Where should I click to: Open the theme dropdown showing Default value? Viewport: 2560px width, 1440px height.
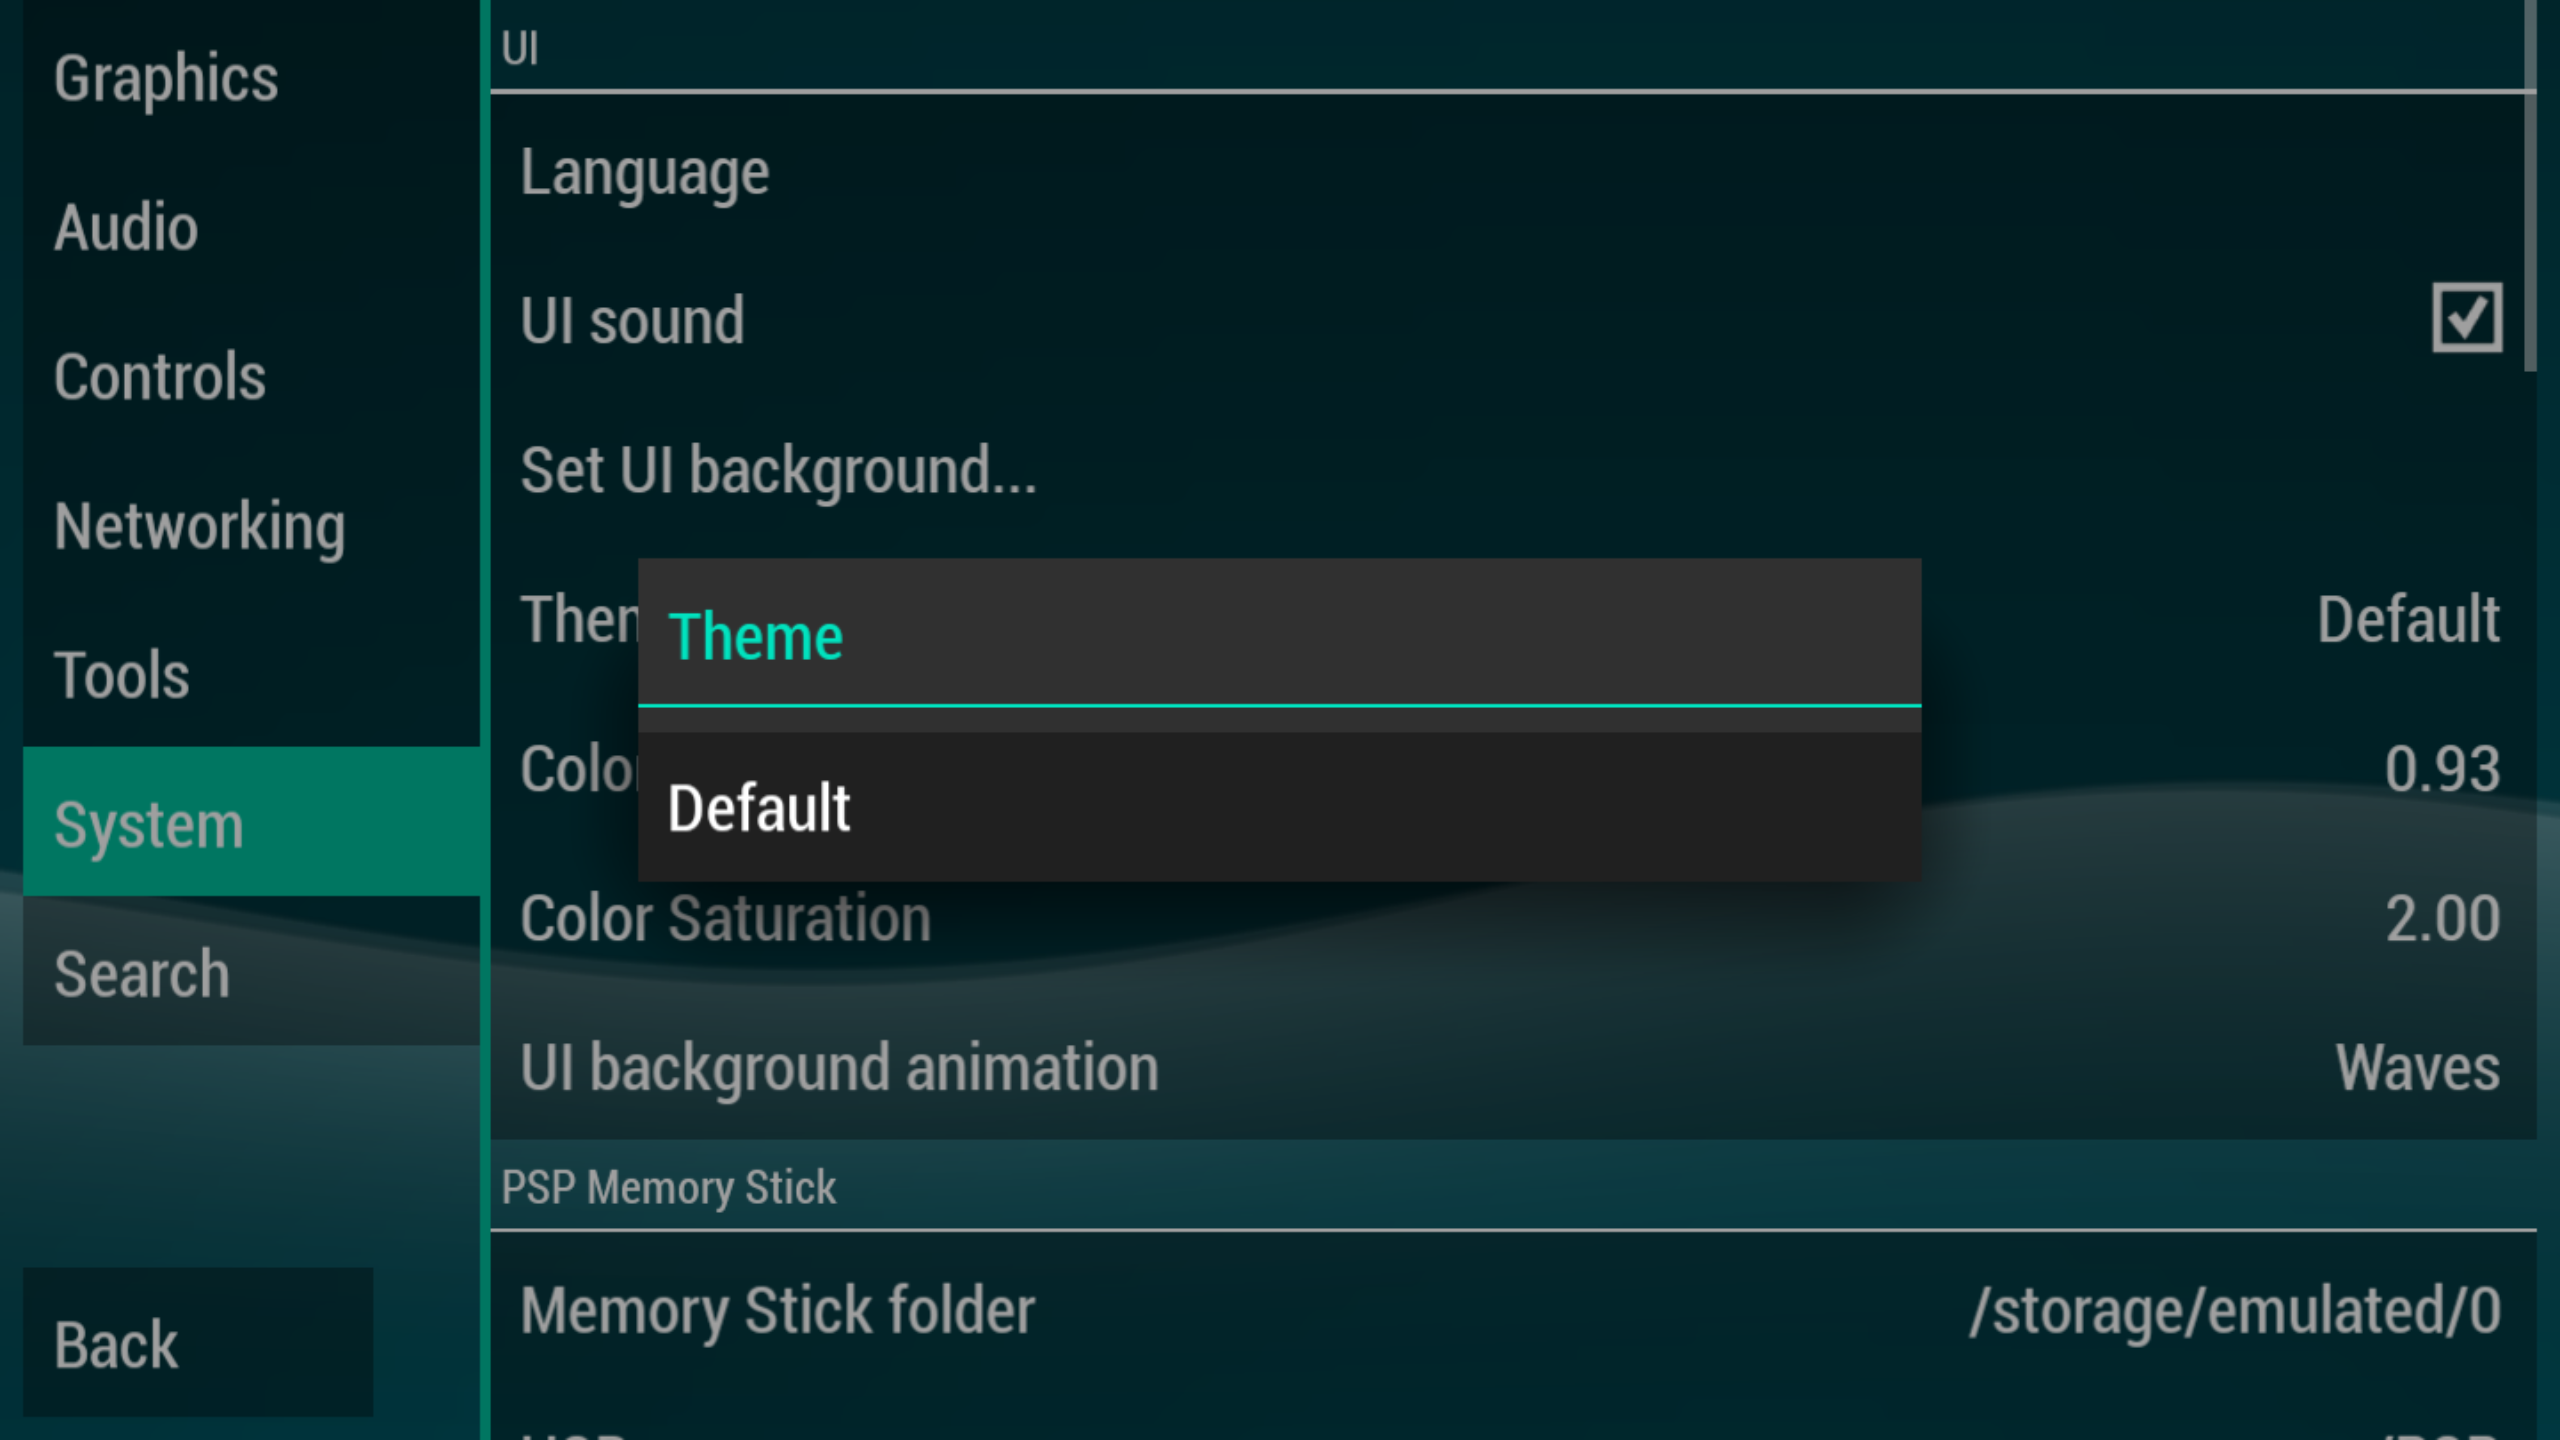2408,620
